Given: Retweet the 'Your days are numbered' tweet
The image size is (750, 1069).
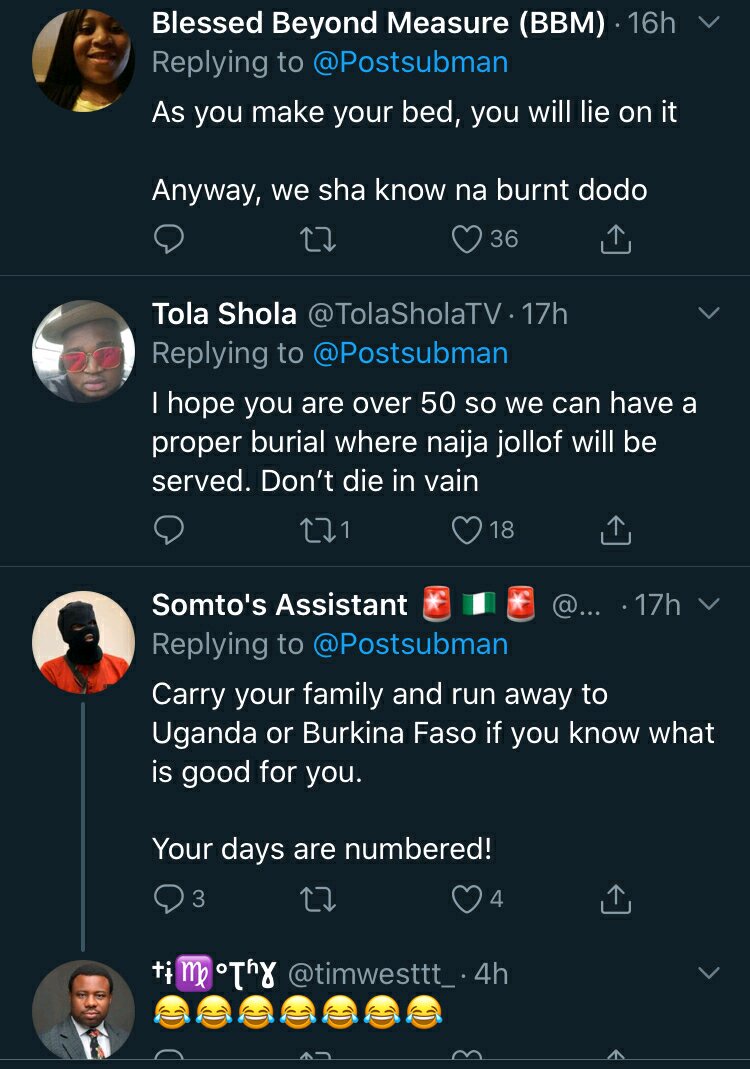Looking at the screenshot, I should click(317, 898).
